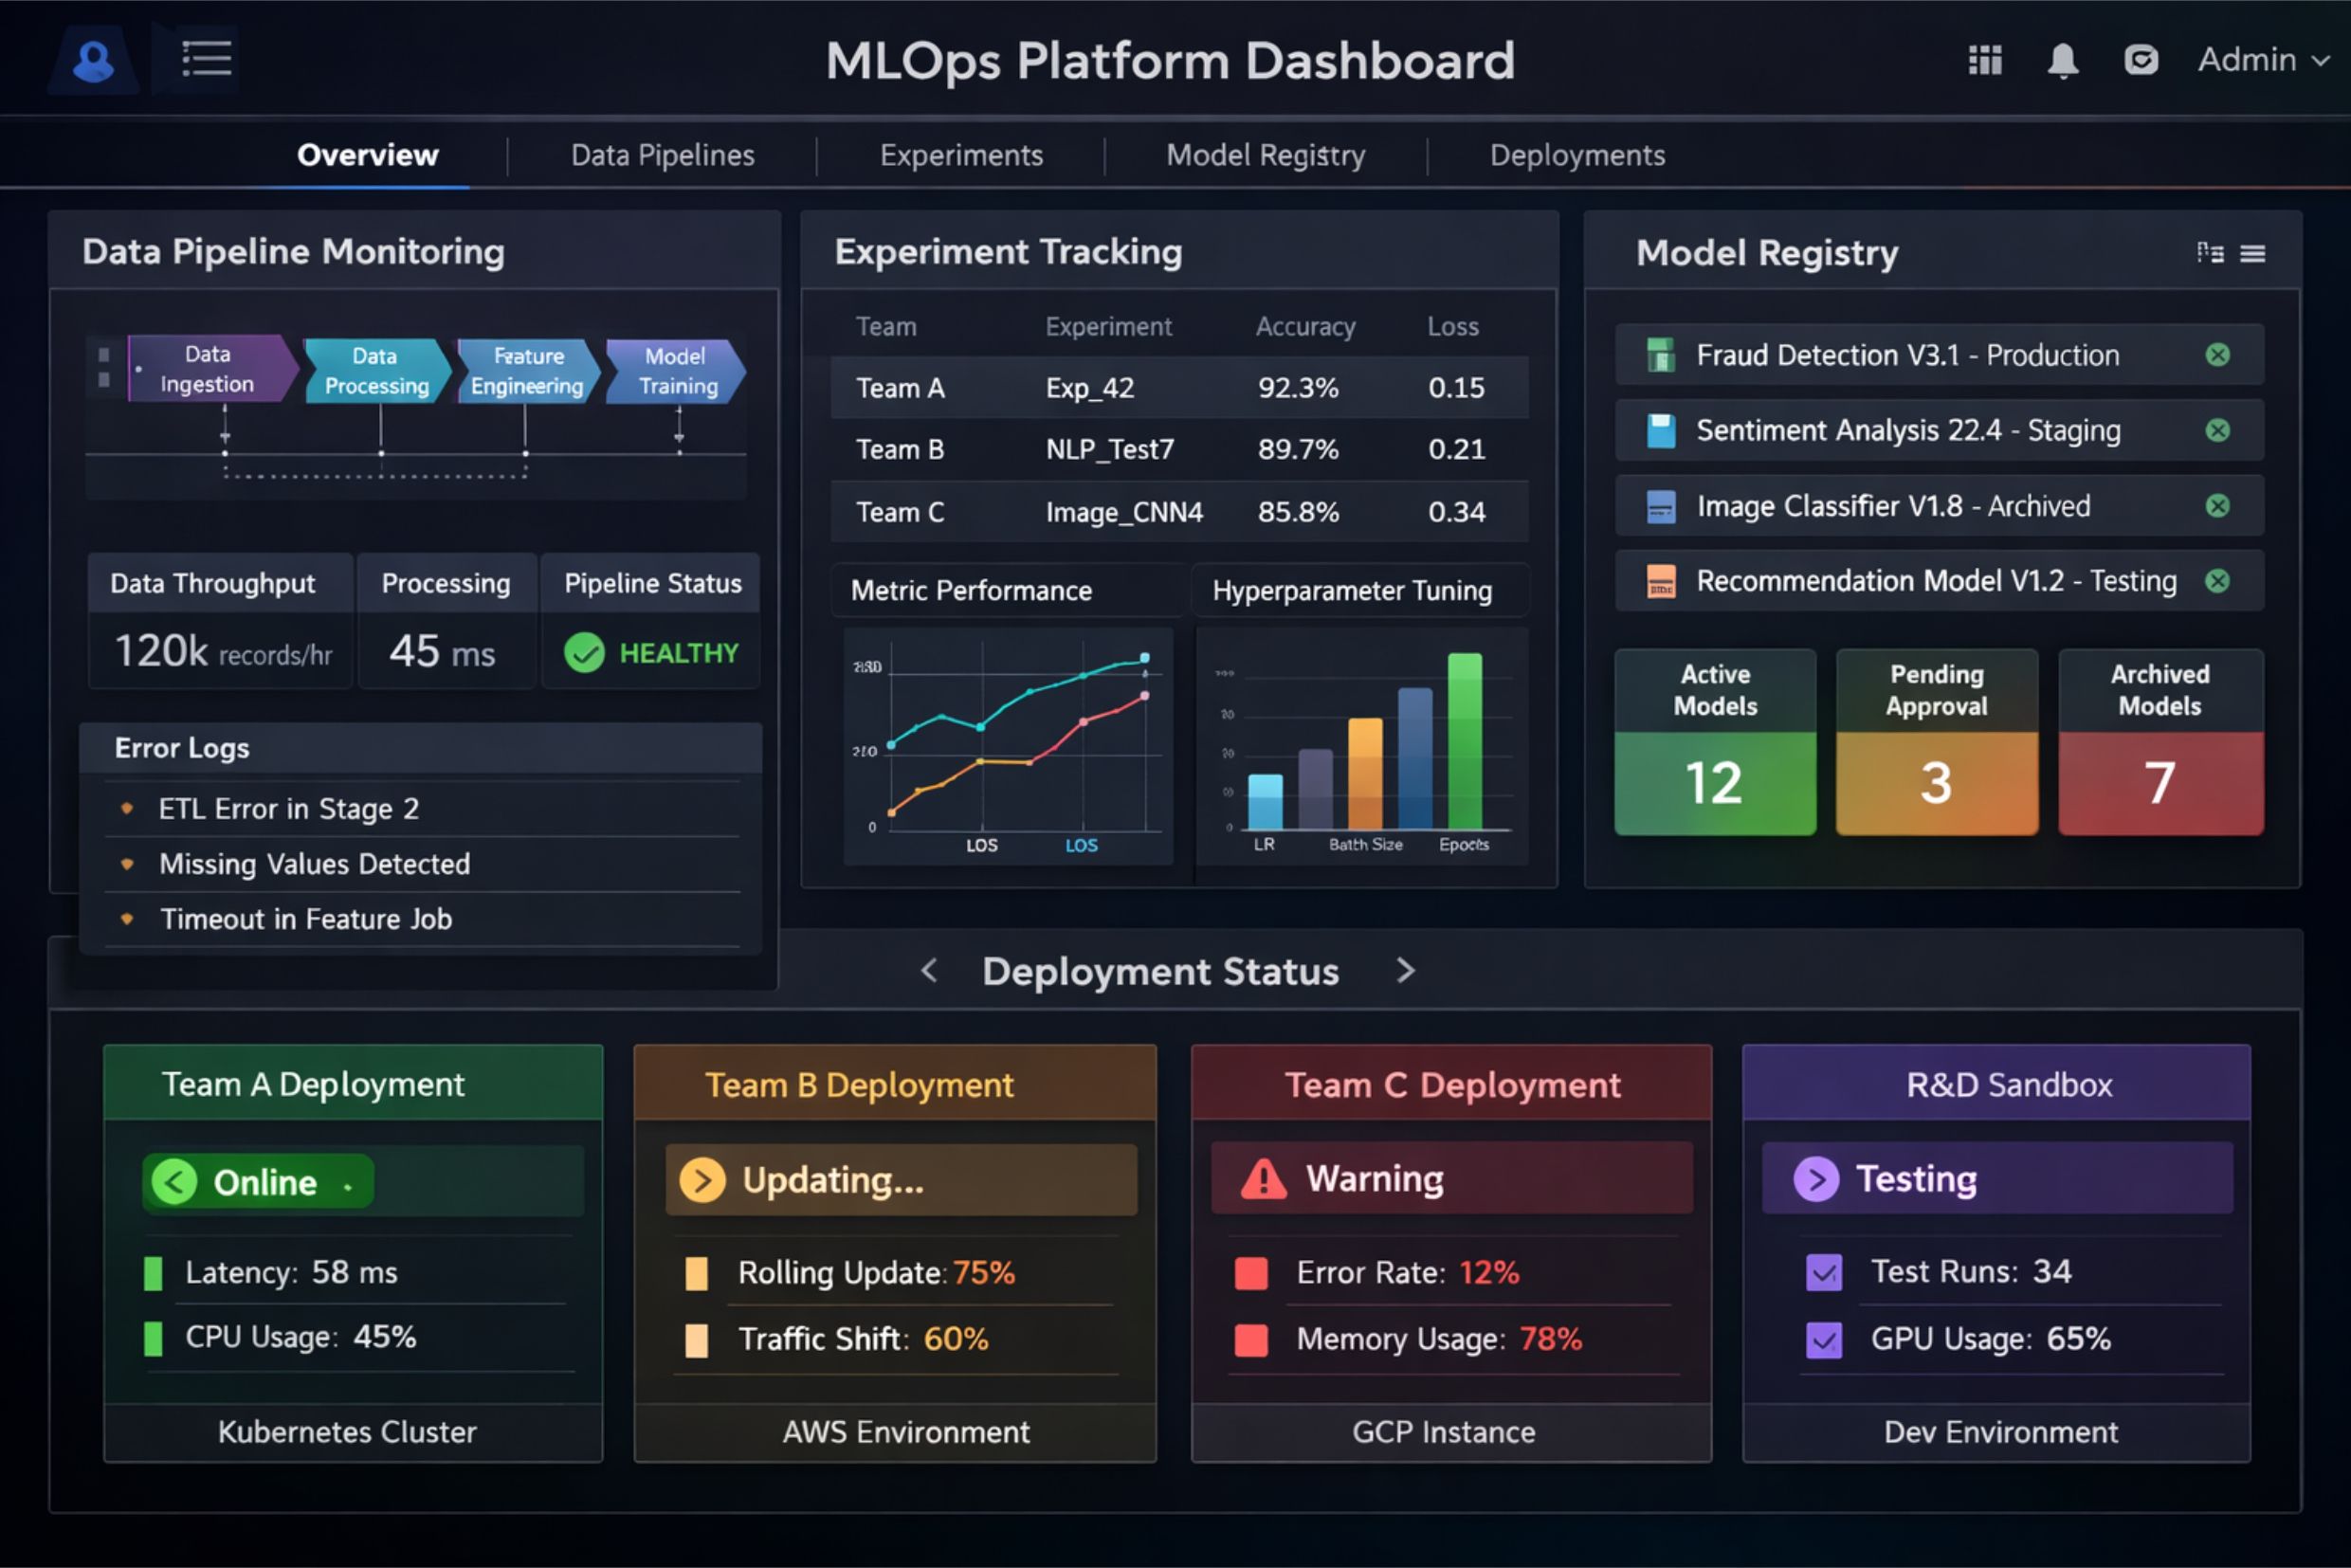Click the green HEALTHY status checkmark
The image size is (2351, 1568).
pyautogui.click(x=584, y=653)
